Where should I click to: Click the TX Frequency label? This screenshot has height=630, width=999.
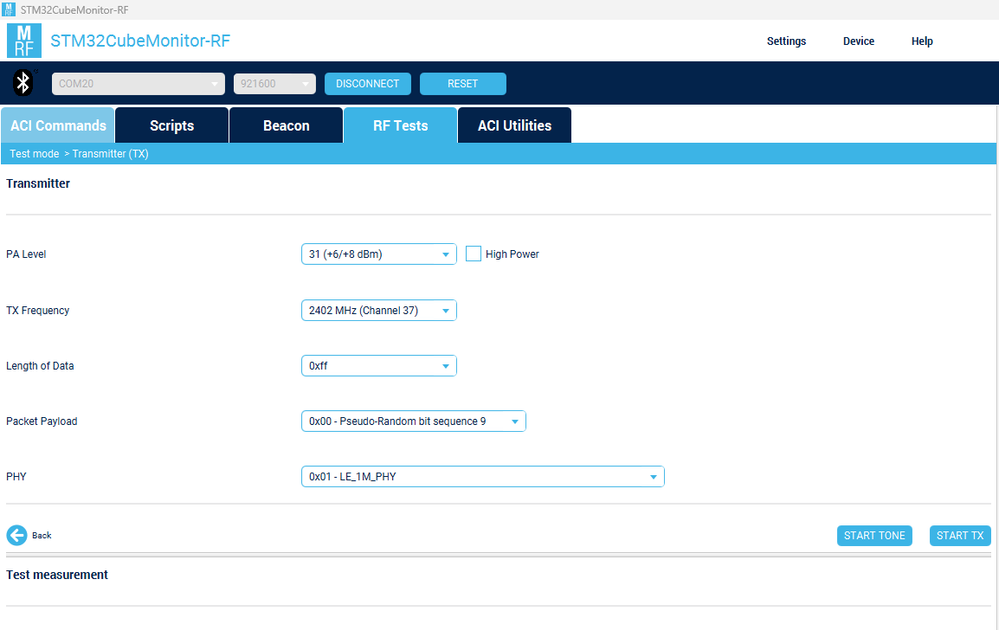[x=38, y=310]
